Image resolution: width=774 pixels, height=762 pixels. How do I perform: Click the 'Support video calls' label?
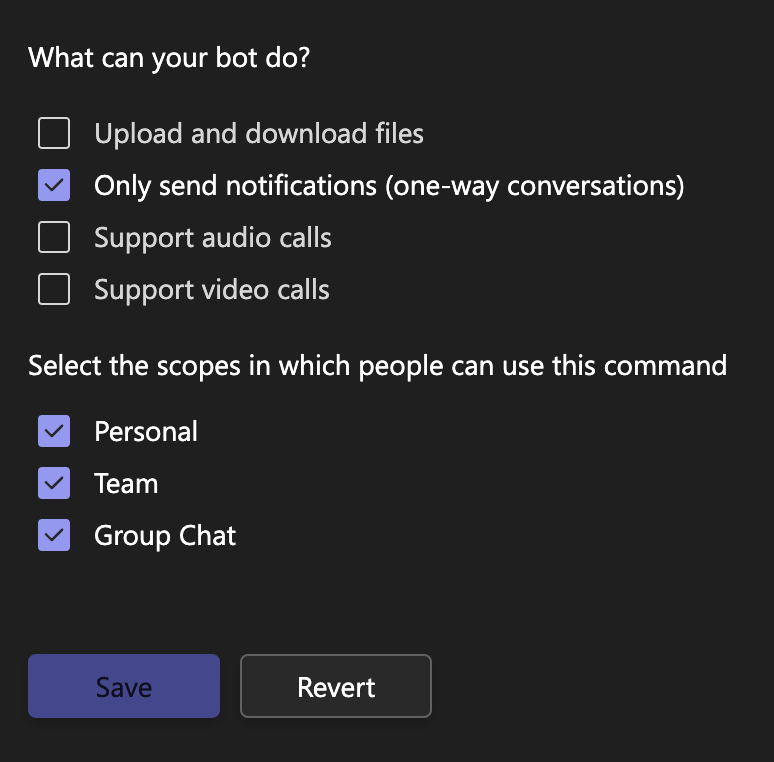212,290
